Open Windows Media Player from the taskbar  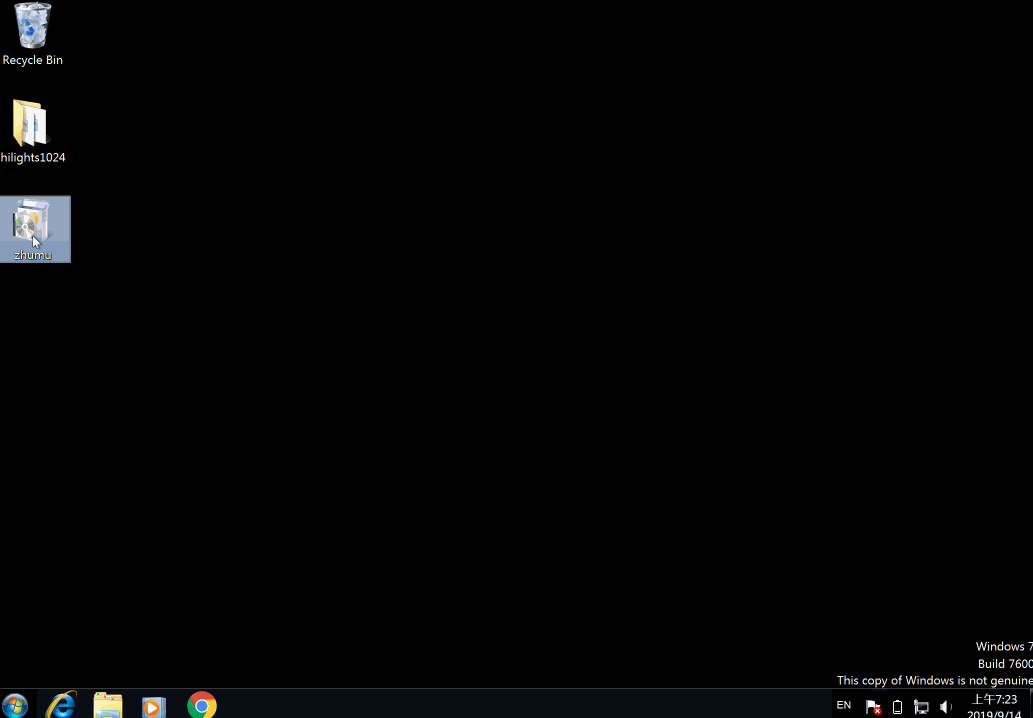153,705
